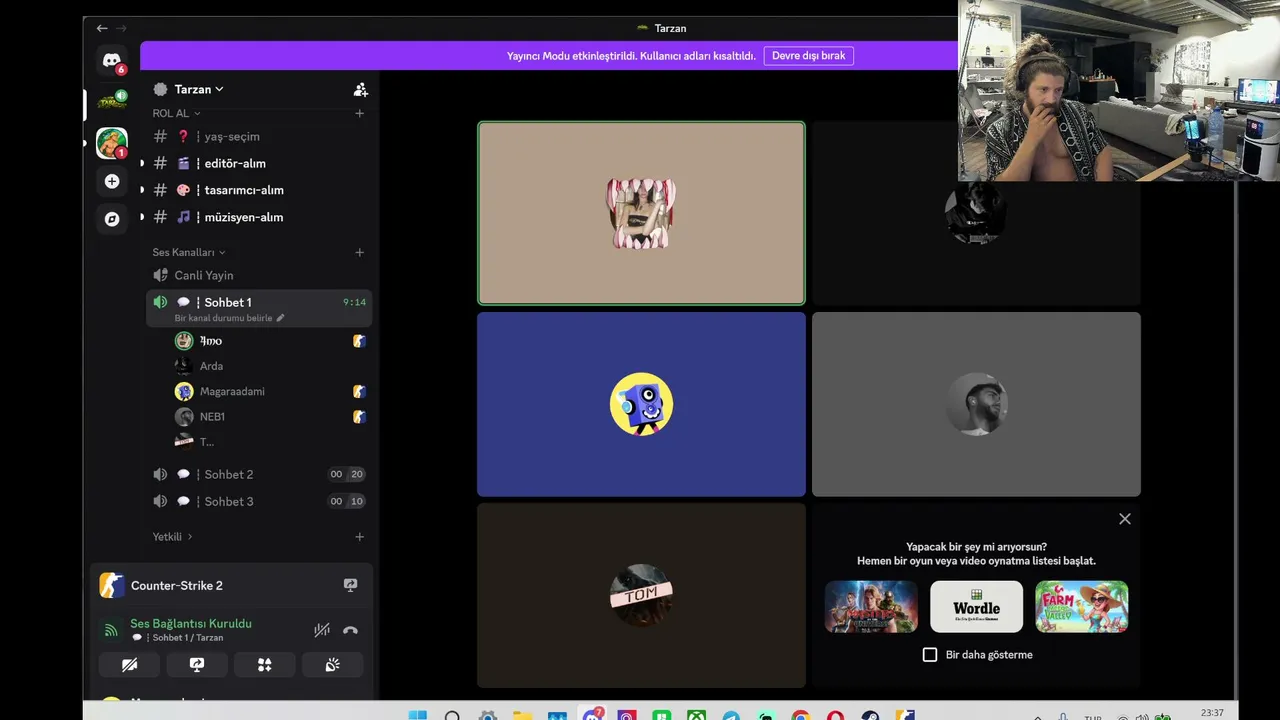
Task: Open Chrome from the taskbar
Action: 800,715
